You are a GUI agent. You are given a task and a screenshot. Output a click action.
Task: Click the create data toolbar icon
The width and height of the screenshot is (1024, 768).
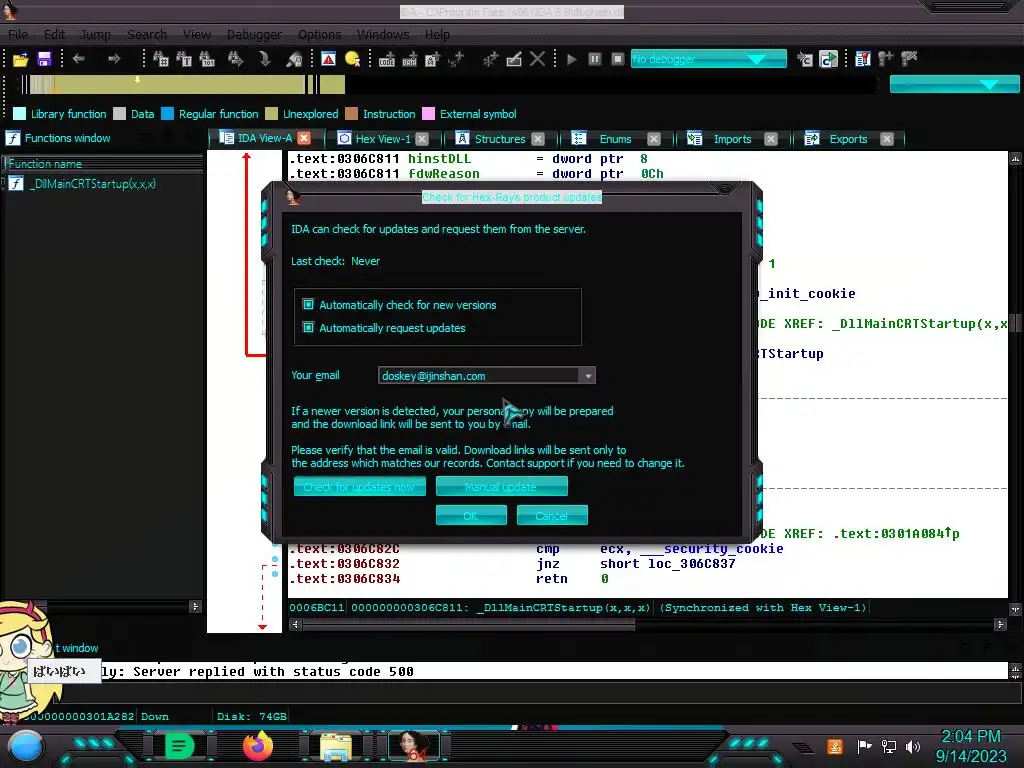(x=409, y=59)
